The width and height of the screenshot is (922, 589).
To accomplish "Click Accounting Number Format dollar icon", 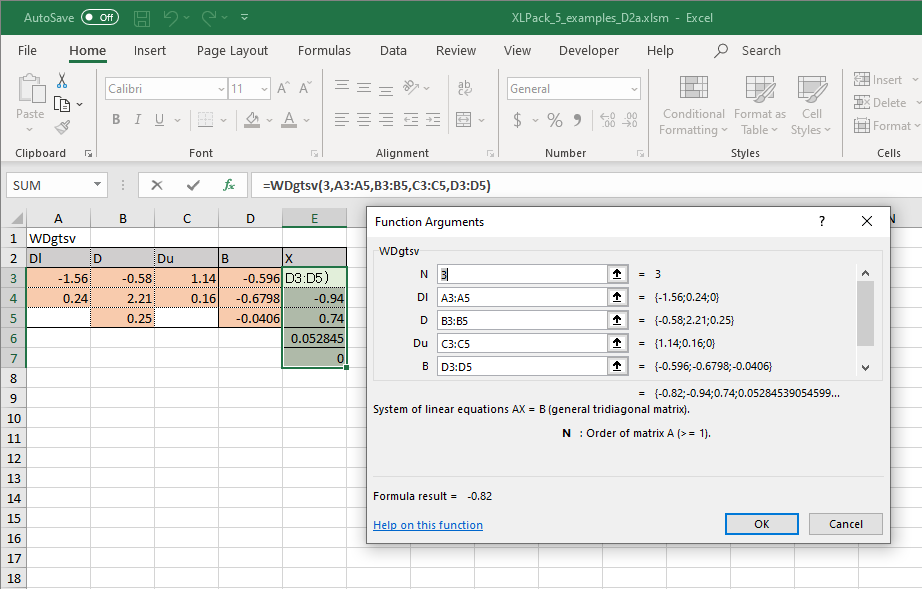I will coord(517,121).
